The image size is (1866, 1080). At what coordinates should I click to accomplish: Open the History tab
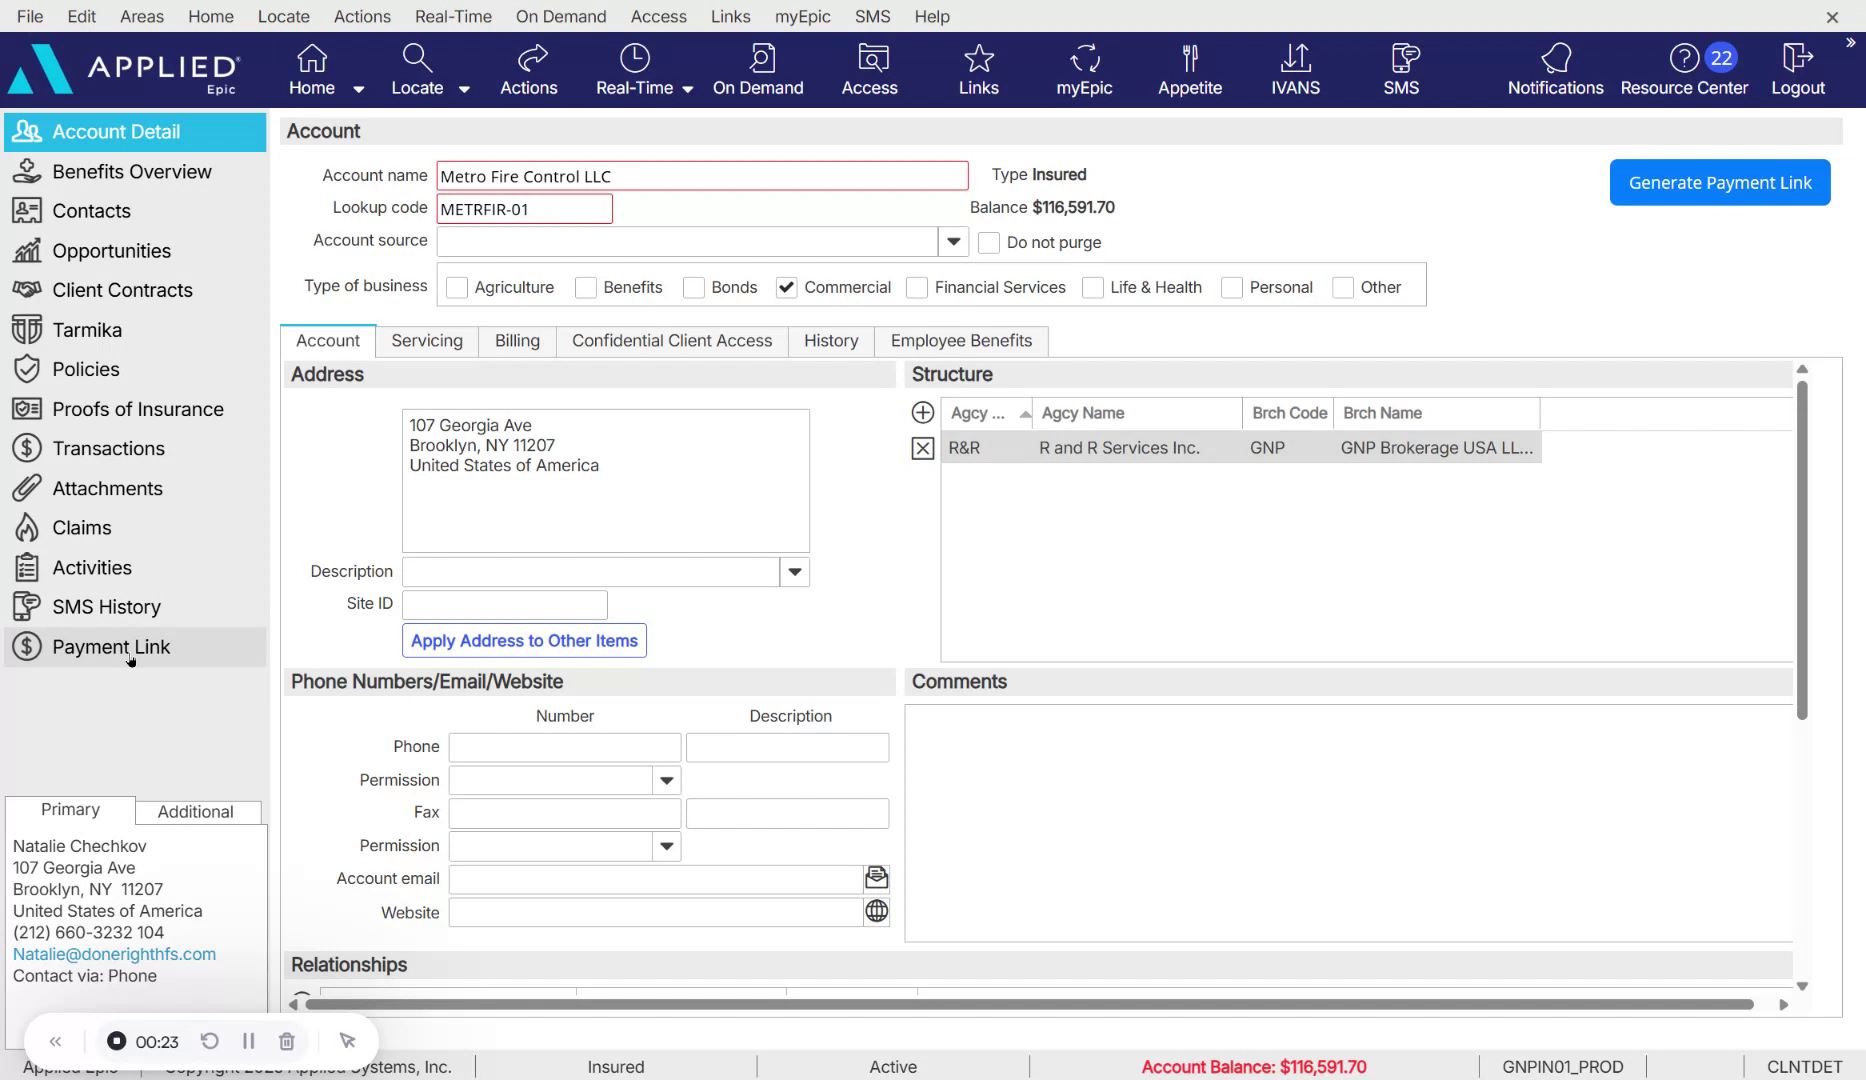click(x=830, y=341)
